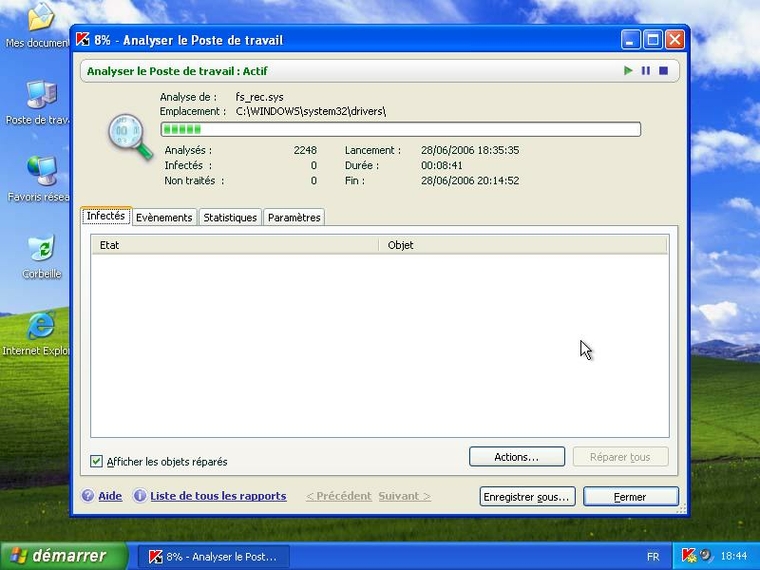Open the Aide link
The height and width of the screenshot is (570, 760).
[x=110, y=496]
